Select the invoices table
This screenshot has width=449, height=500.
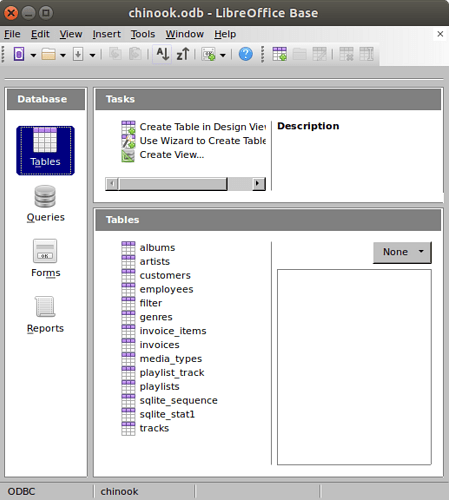pos(159,345)
